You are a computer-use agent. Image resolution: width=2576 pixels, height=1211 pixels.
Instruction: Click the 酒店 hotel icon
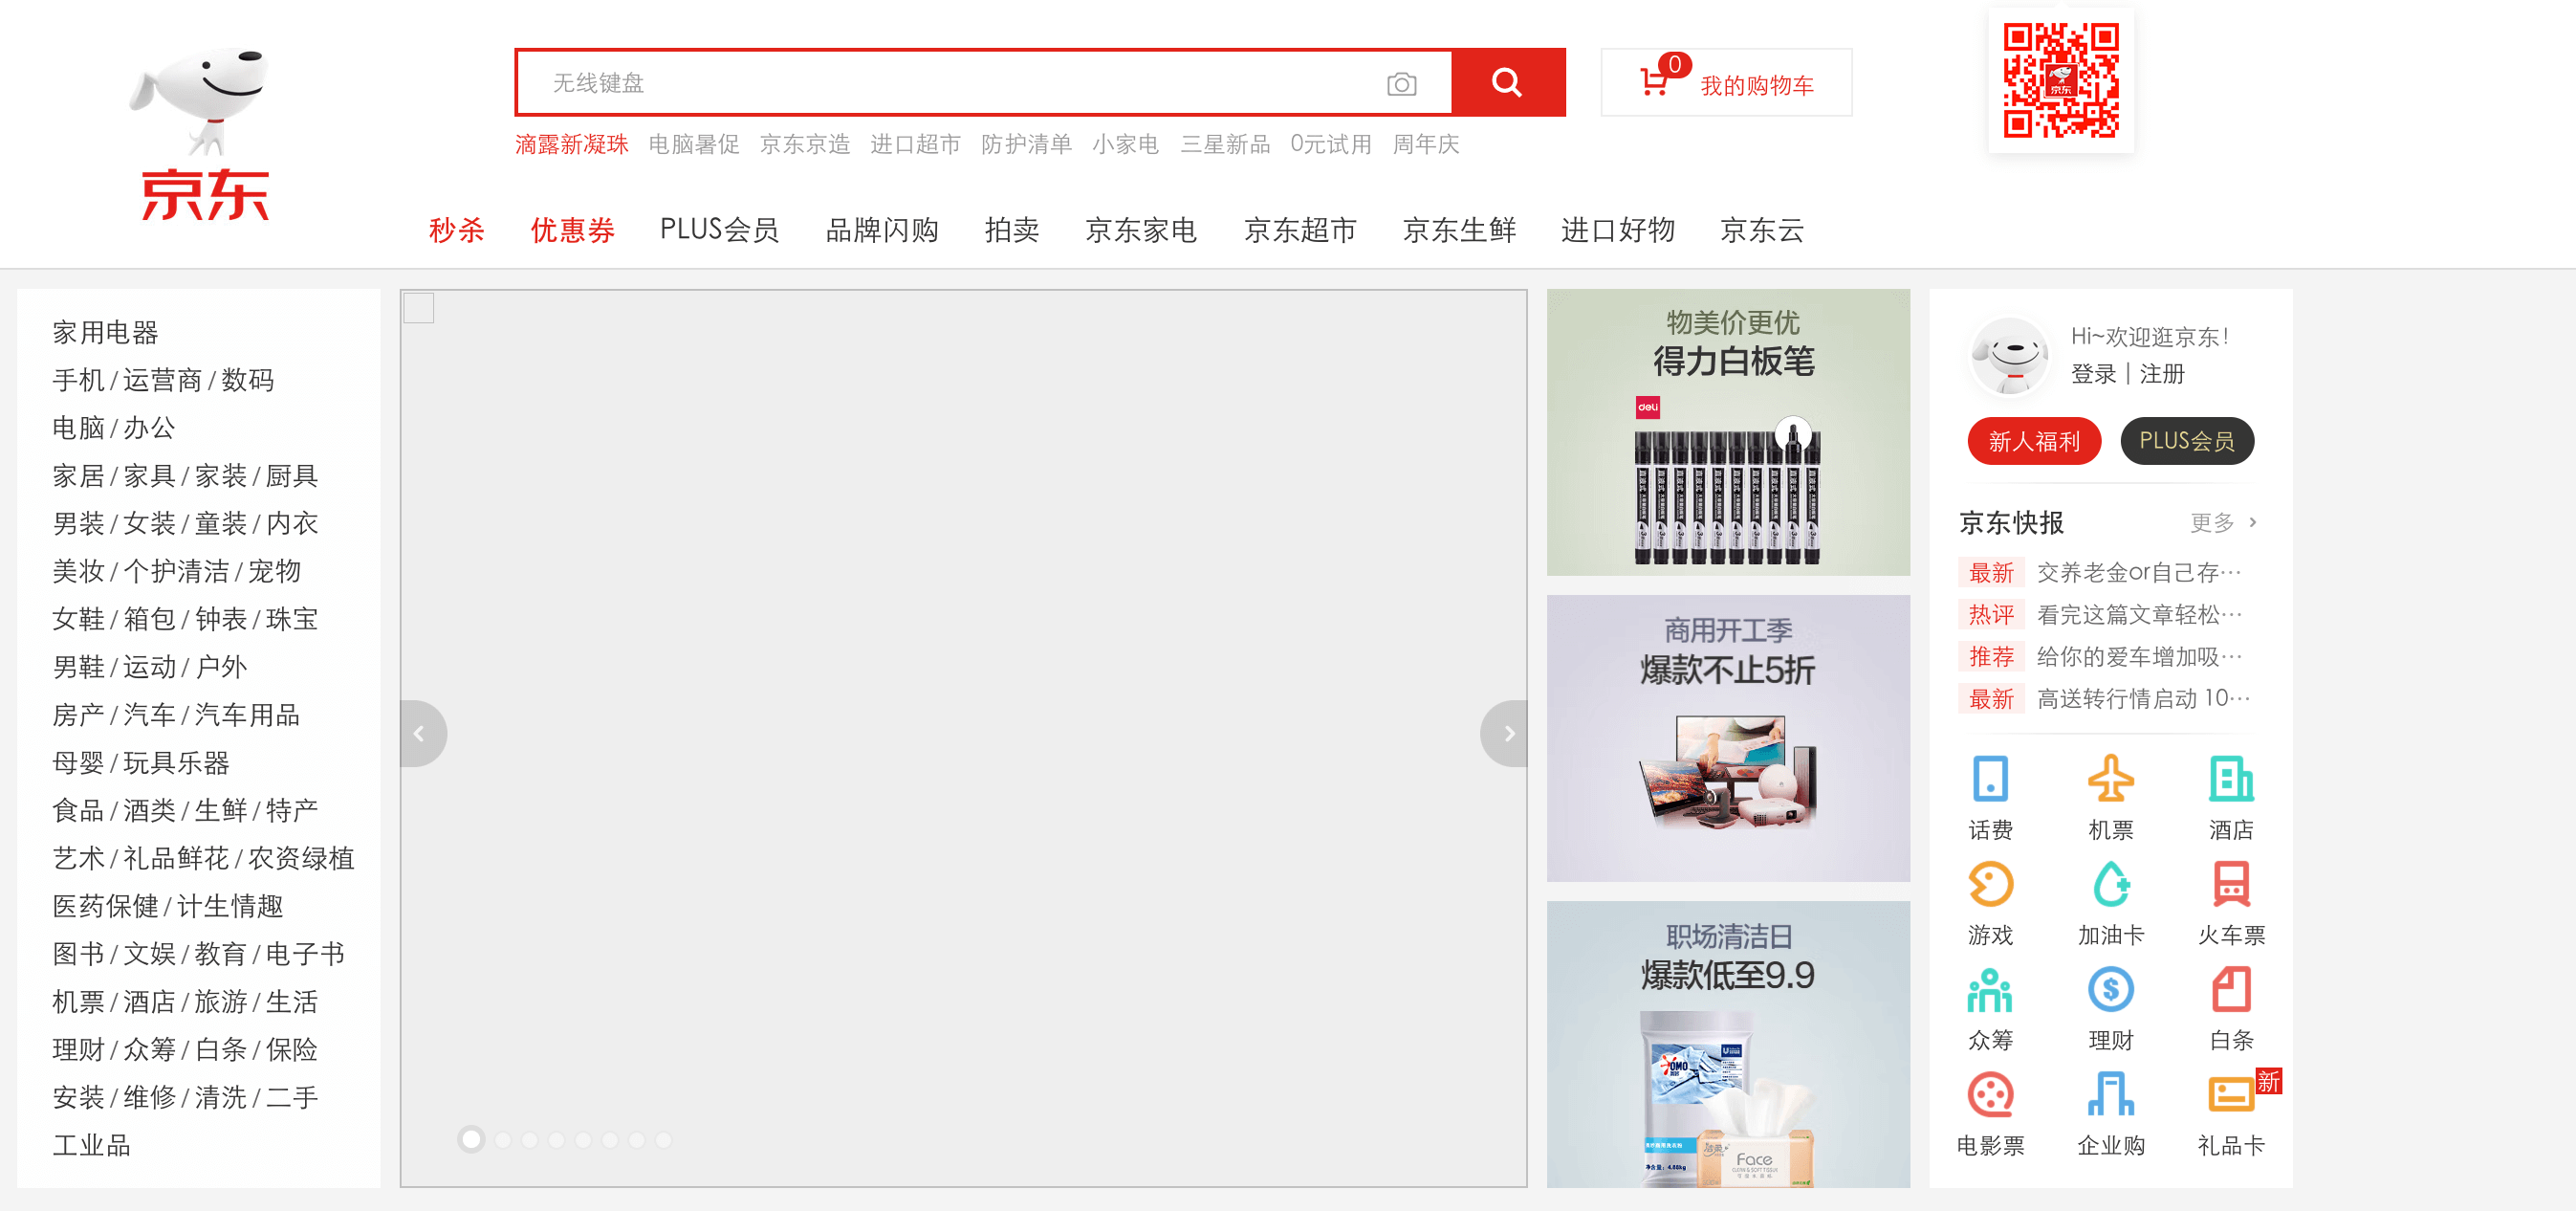coord(2231,779)
